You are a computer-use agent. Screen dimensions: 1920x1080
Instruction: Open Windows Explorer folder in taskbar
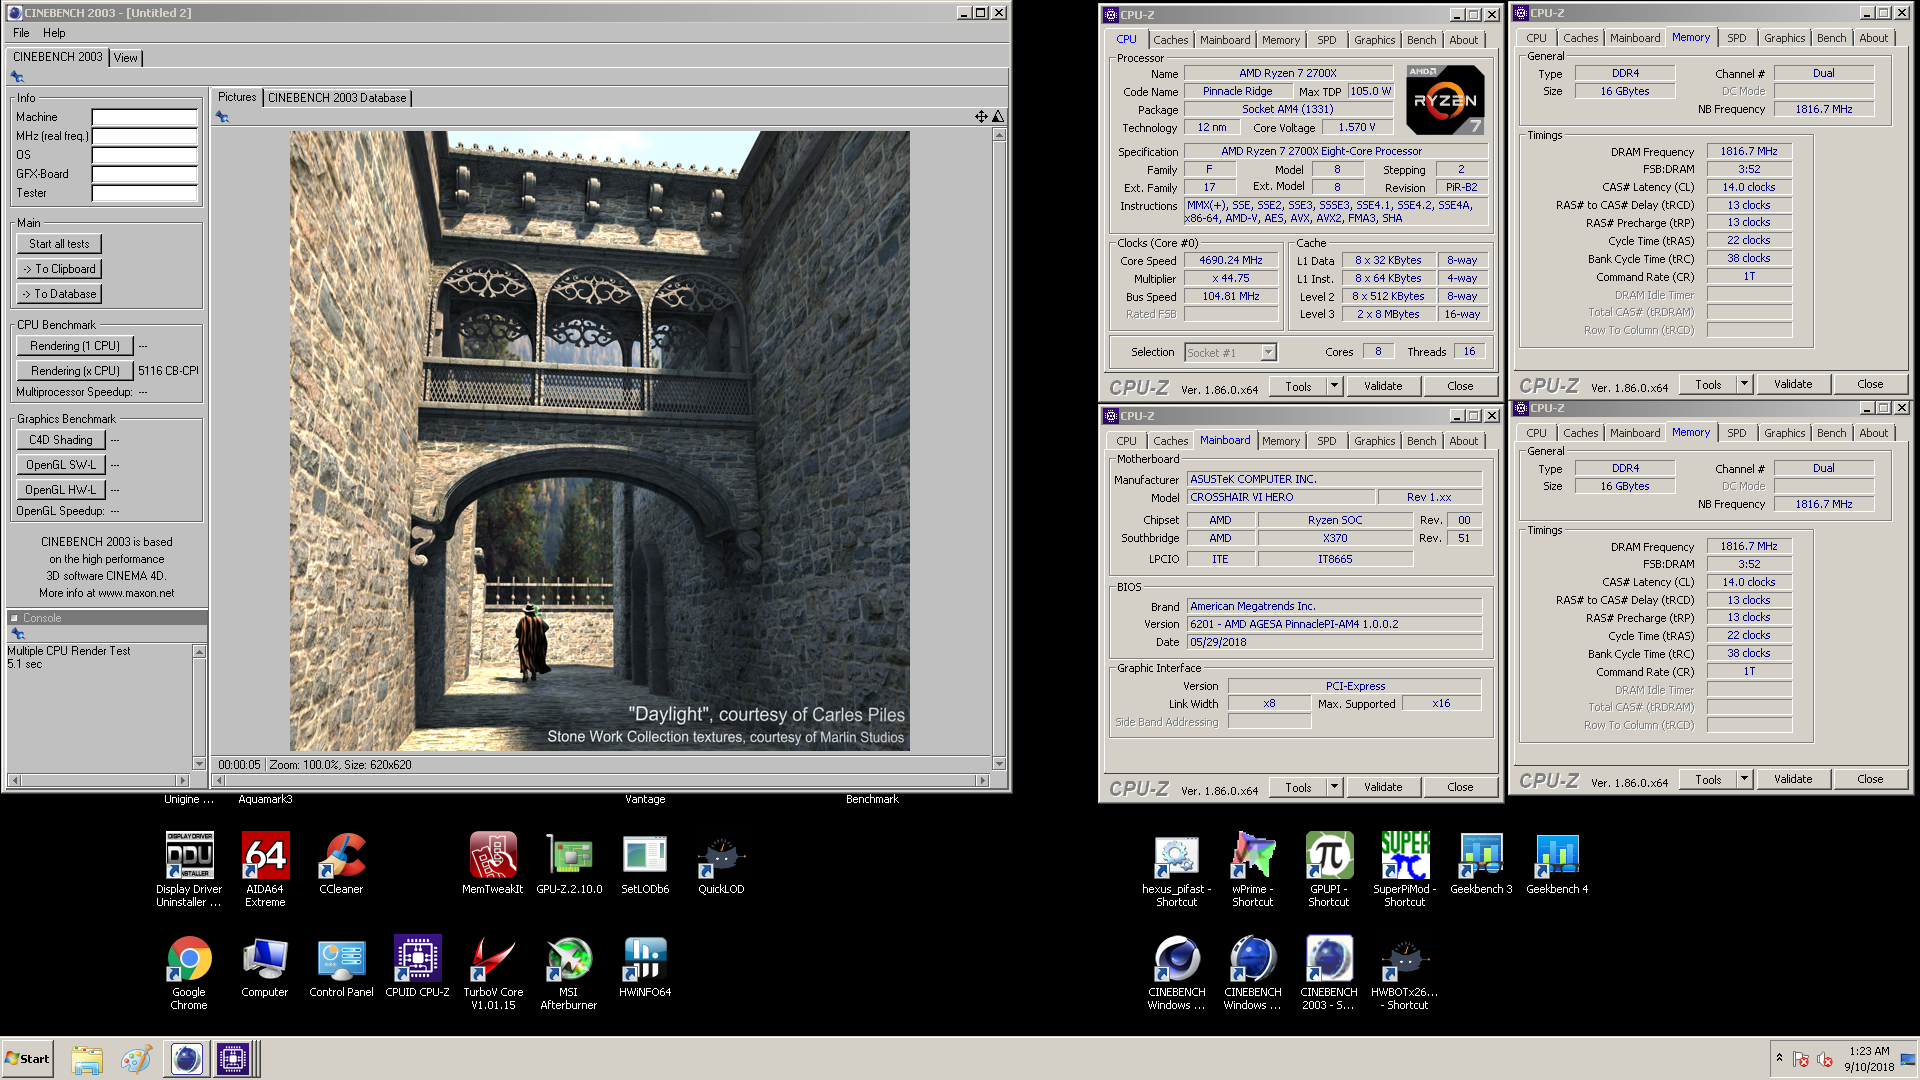[87, 1059]
